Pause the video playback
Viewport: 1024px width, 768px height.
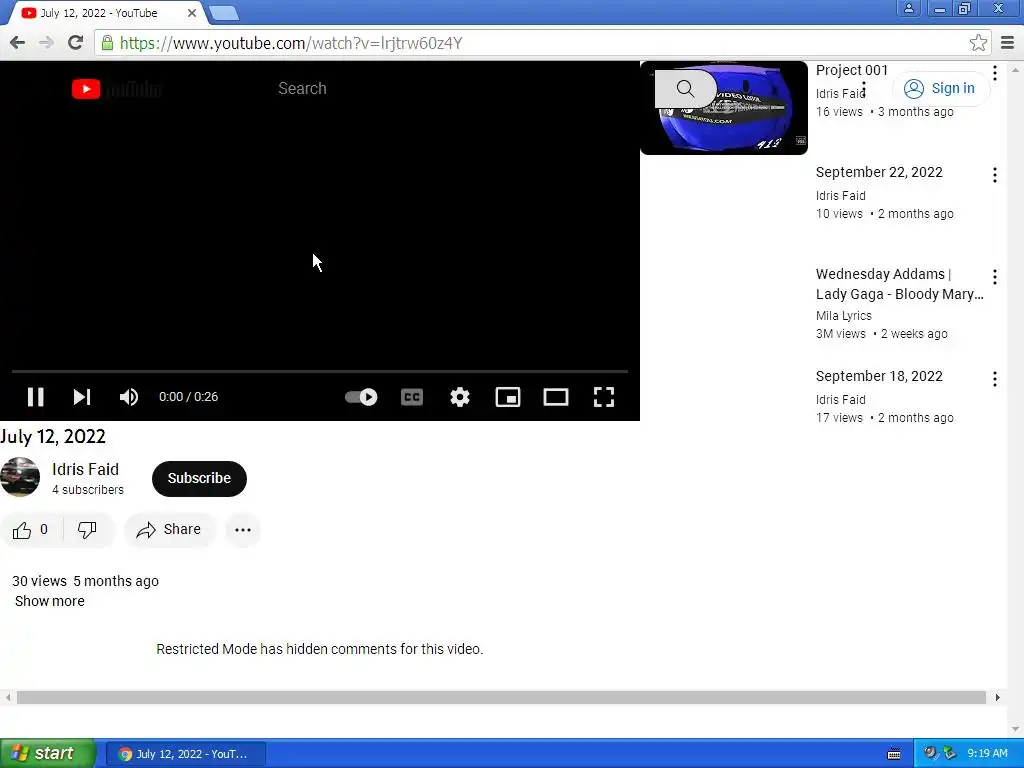click(x=35, y=397)
